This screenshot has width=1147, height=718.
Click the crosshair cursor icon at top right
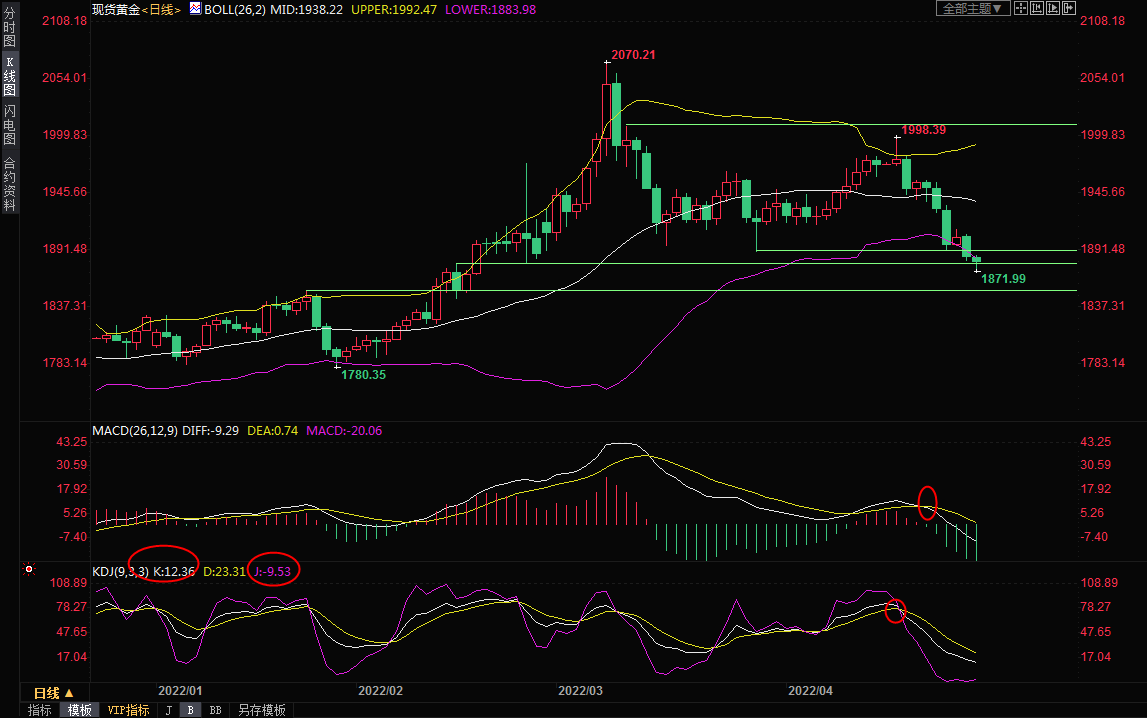point(1021,8)
